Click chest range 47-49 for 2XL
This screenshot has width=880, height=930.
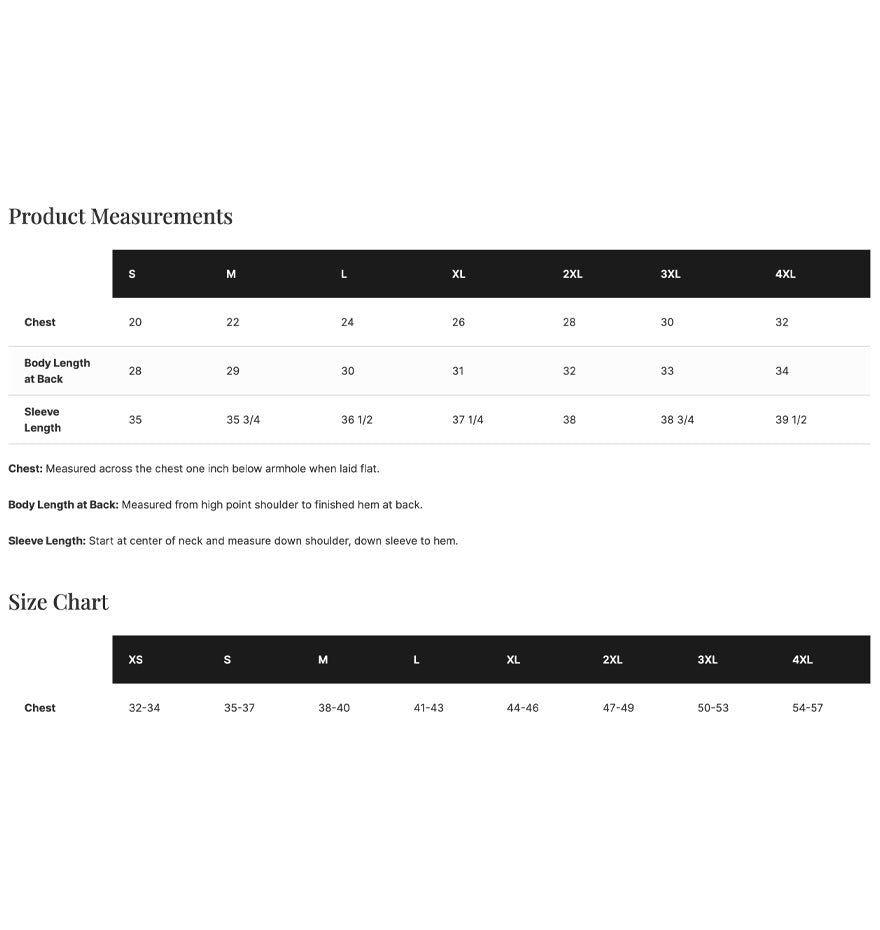click(618, 708)
